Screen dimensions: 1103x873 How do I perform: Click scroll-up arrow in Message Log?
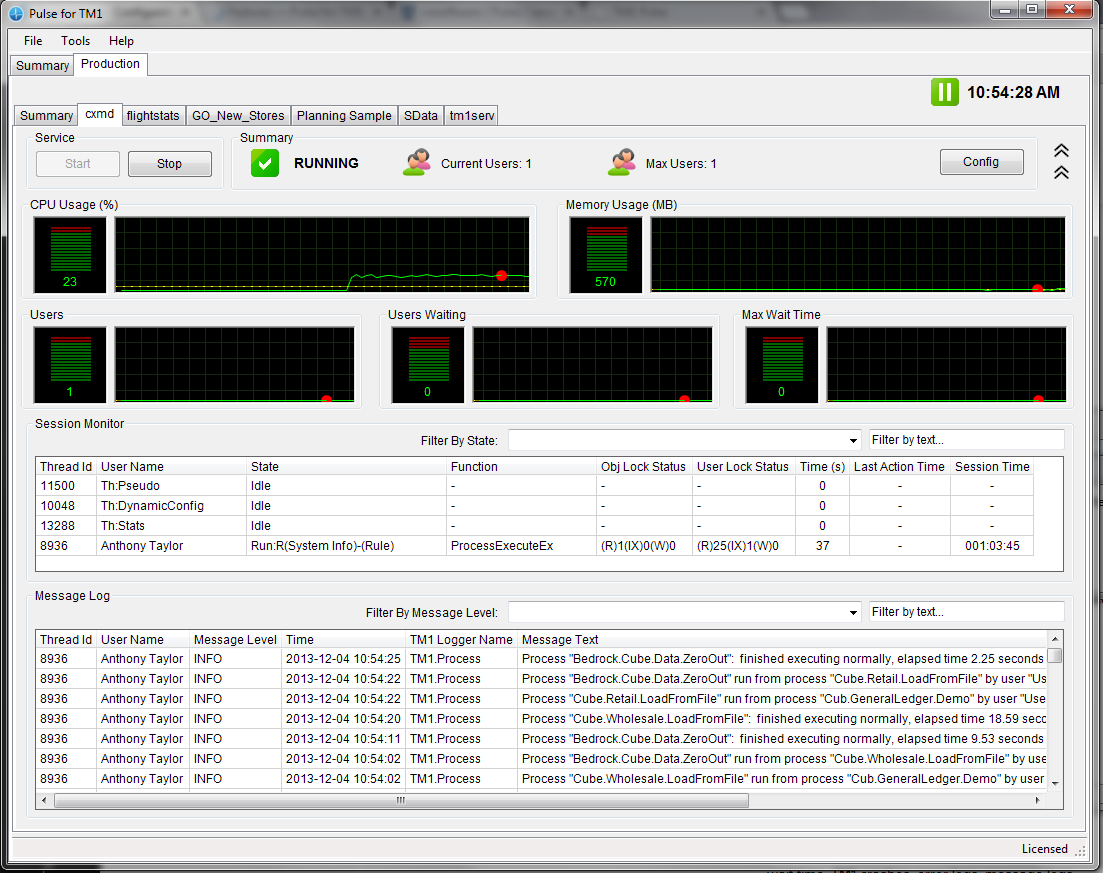click(x=1054, y=638)
